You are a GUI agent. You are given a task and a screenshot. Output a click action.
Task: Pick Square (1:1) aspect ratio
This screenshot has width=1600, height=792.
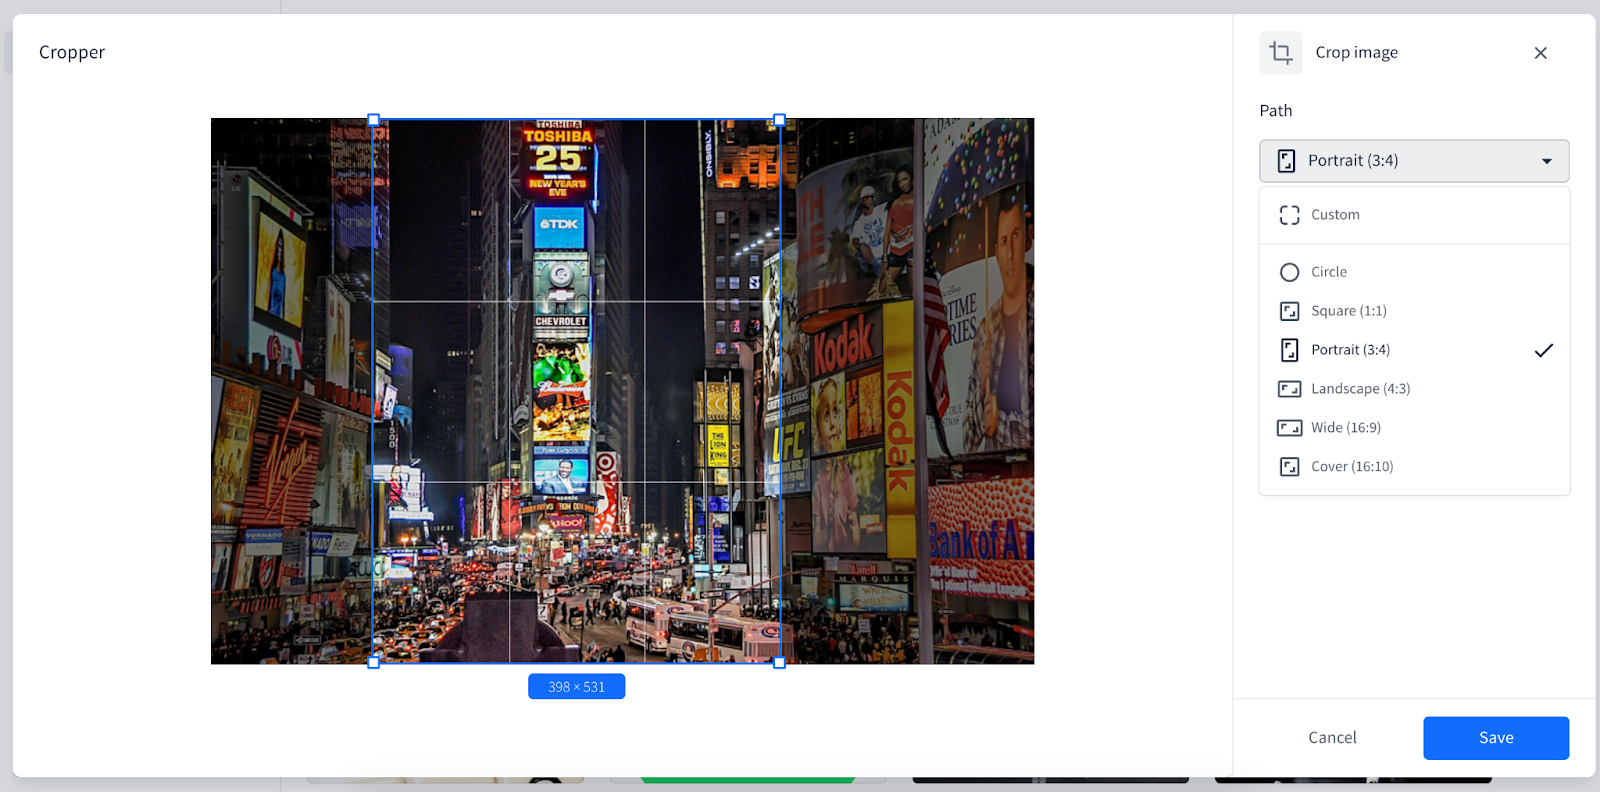(1414, 311)
